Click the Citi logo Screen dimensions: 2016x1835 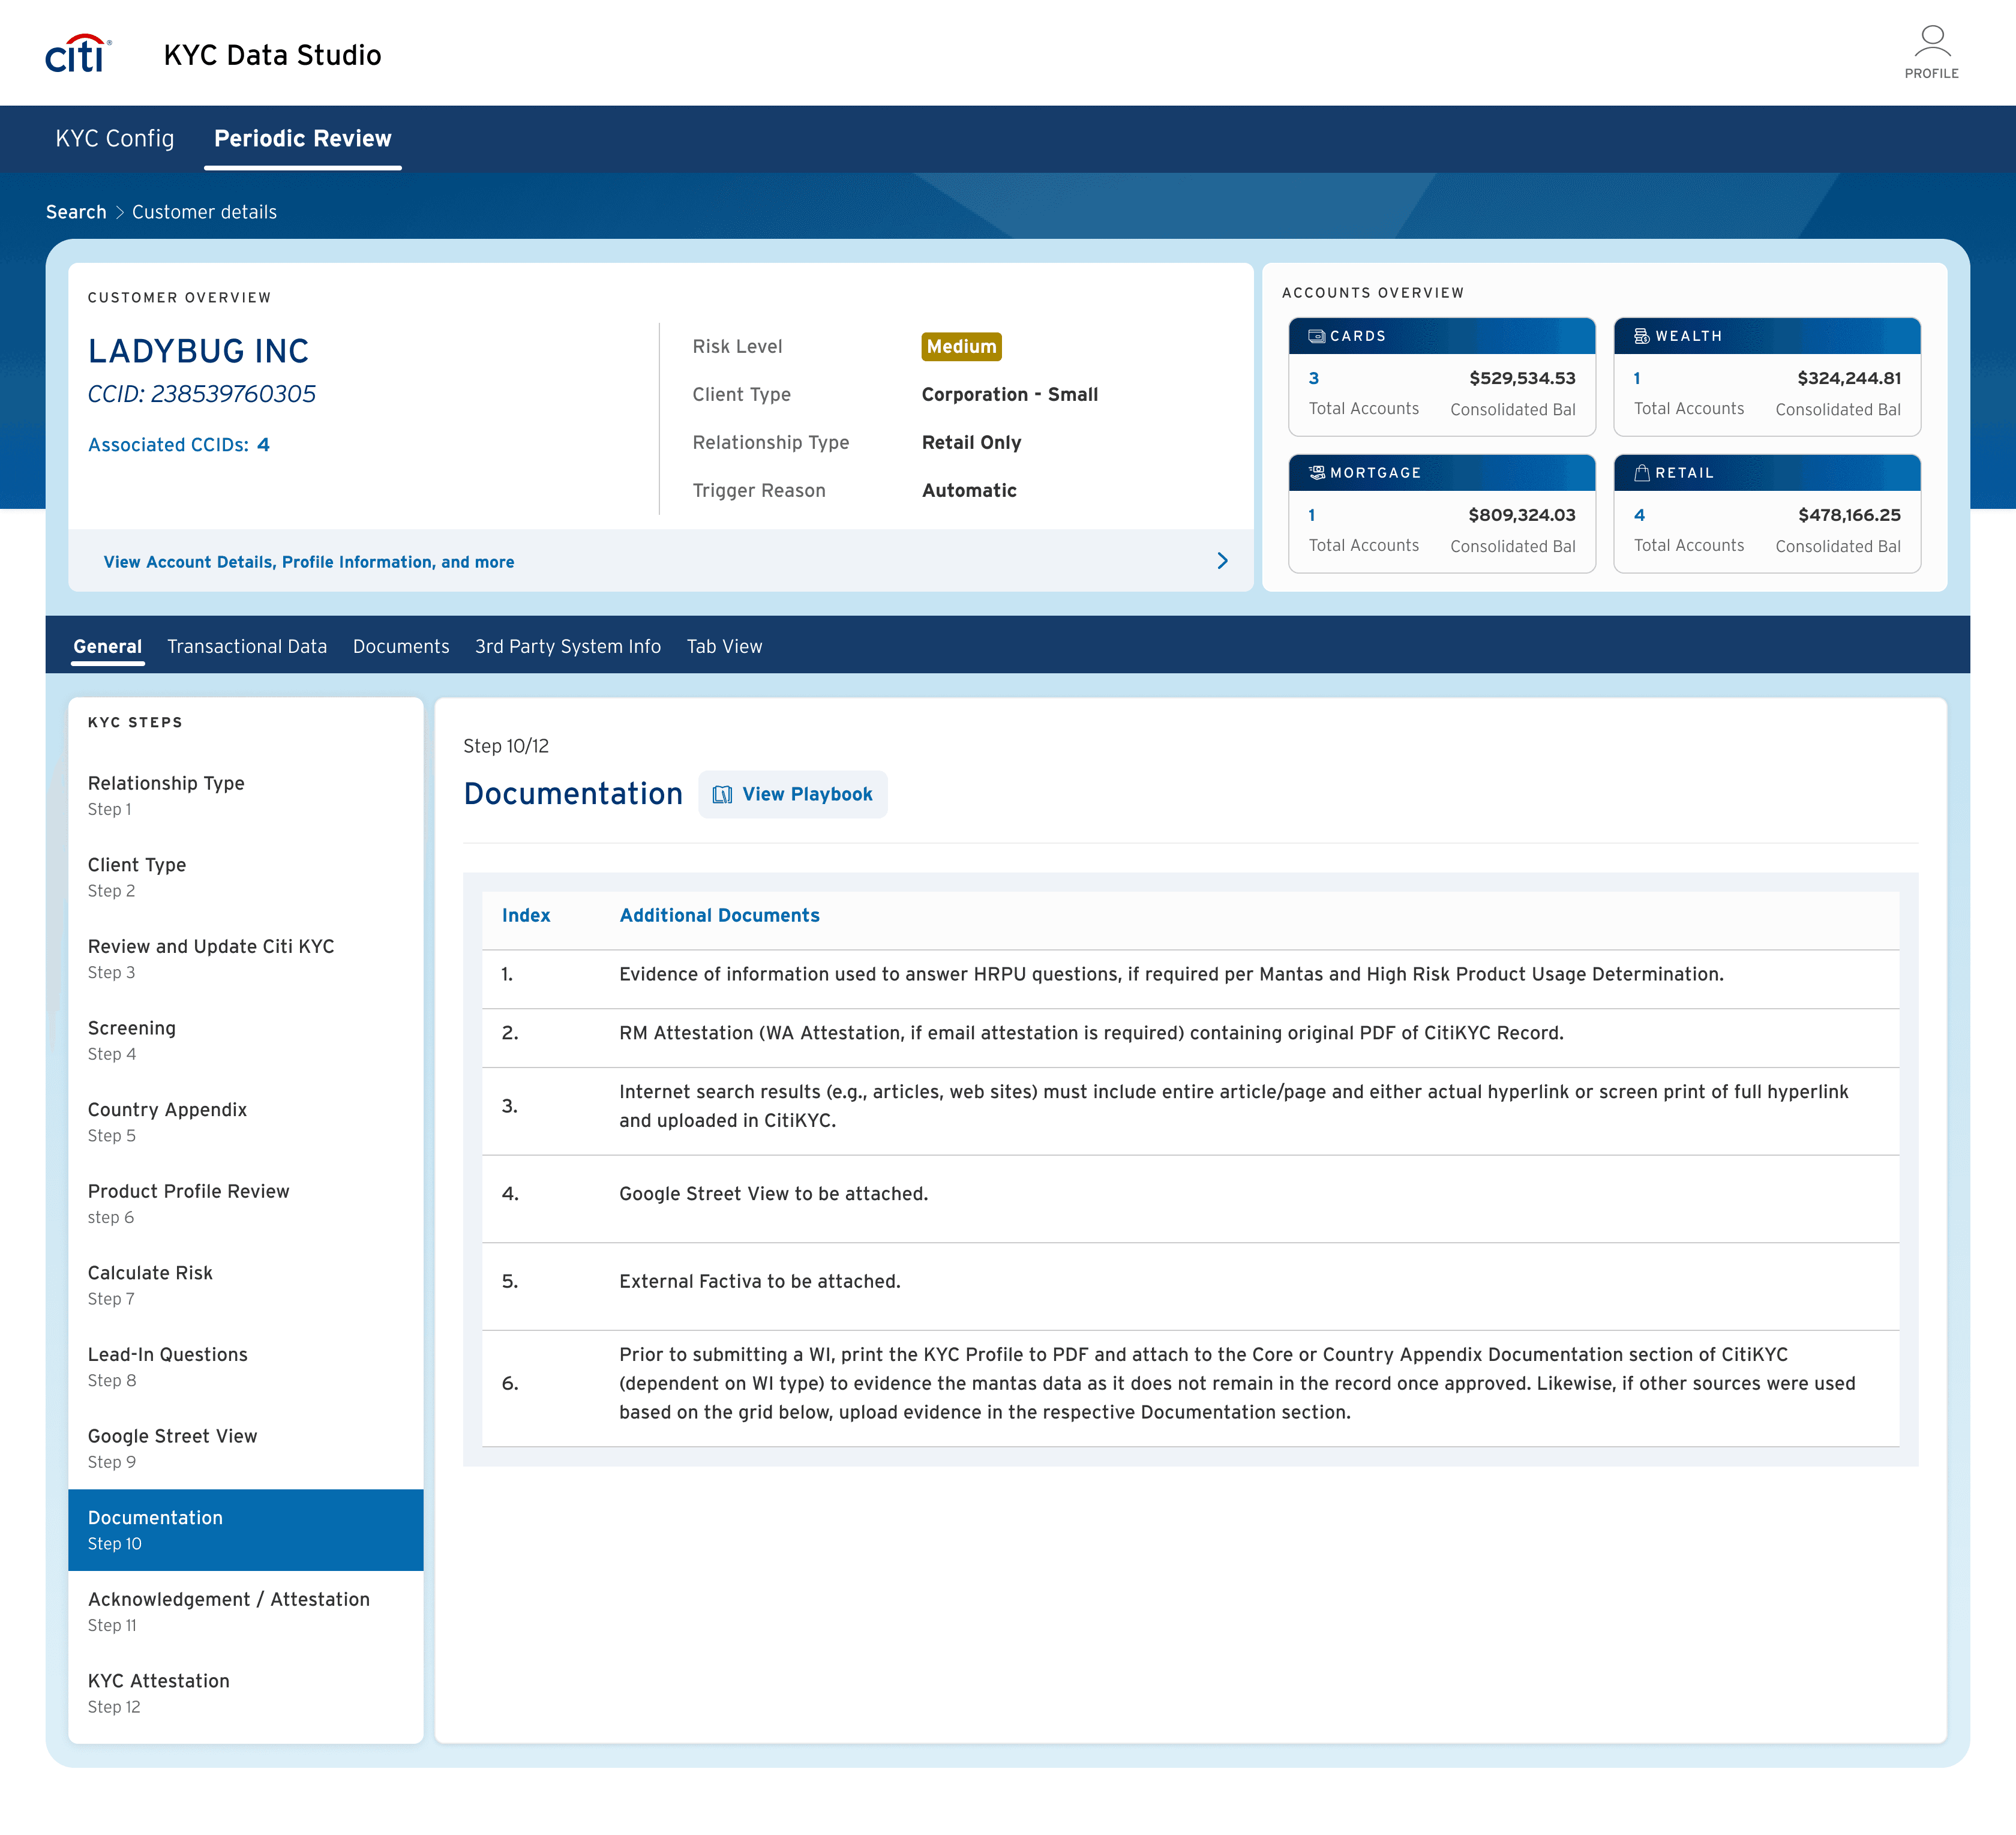[x=78, y=54]
